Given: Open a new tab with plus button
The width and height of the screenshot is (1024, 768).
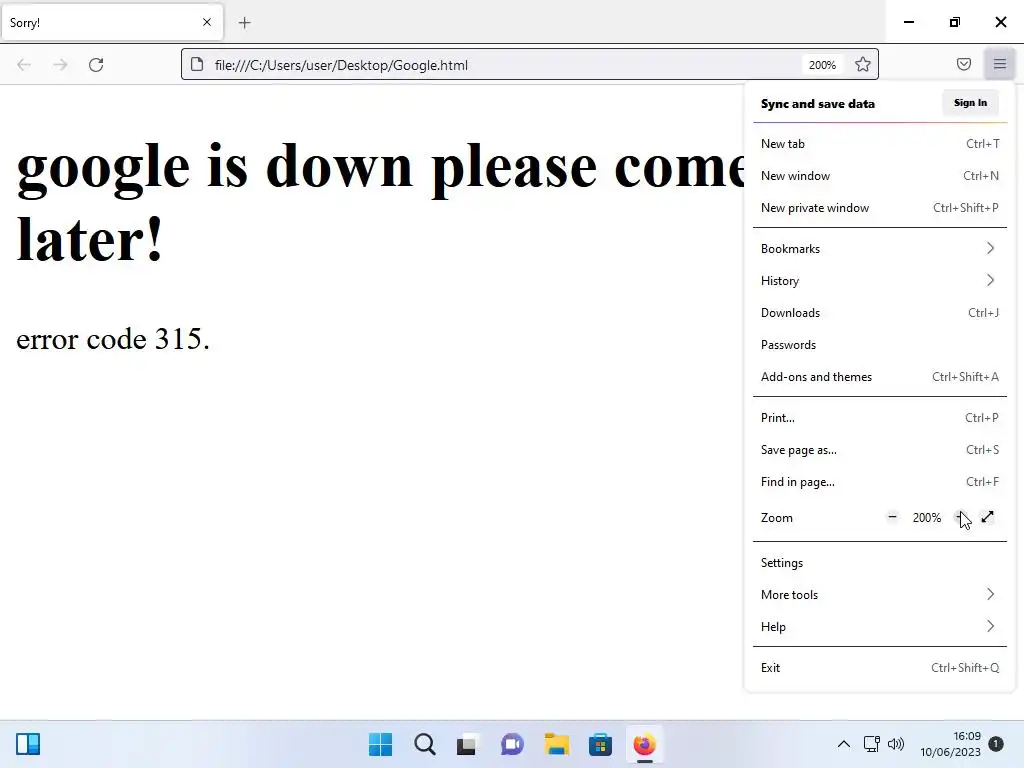Looking at the screenshot, I should point(244,23).
